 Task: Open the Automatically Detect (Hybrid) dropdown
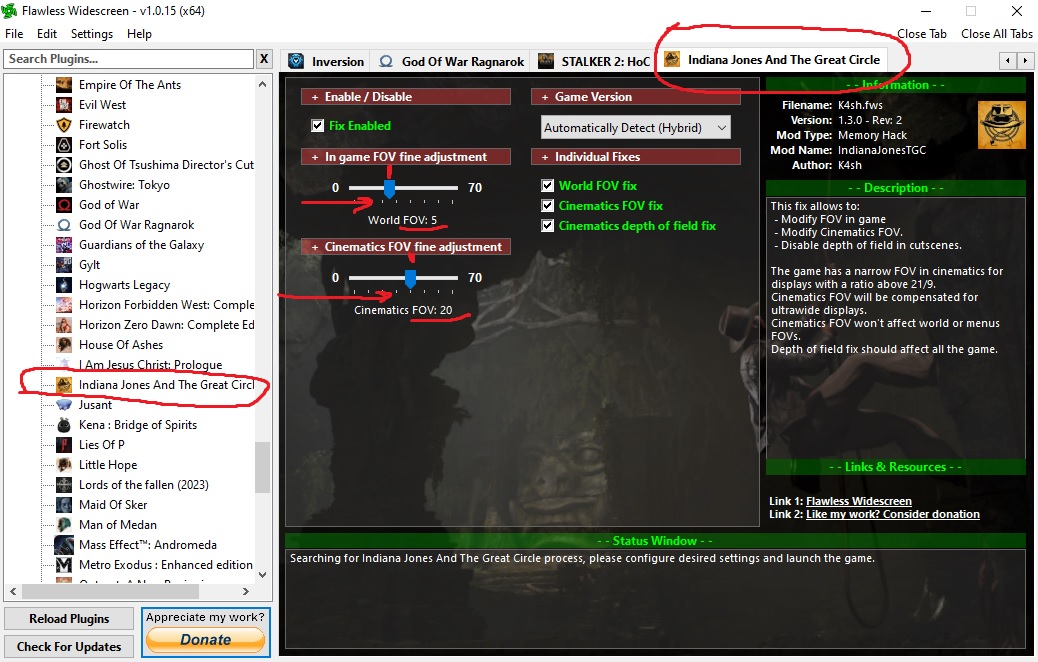[636, 128]
